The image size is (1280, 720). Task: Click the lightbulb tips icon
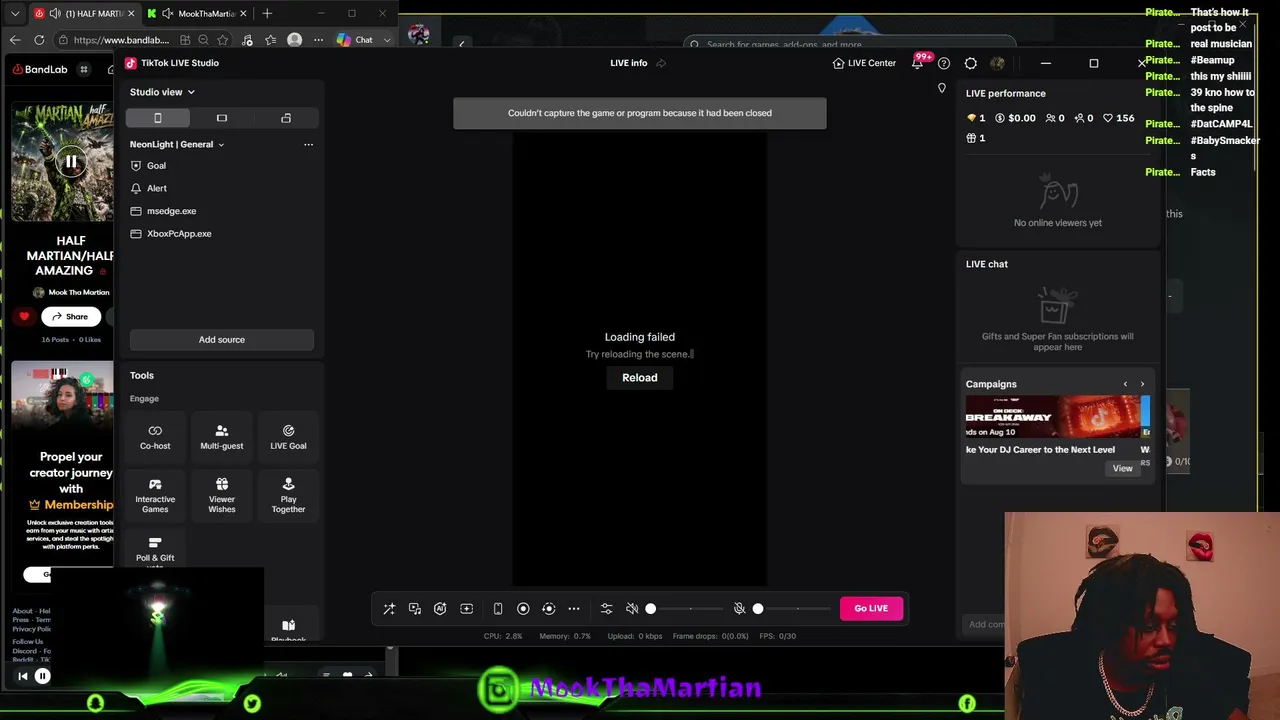click(941, 88)
